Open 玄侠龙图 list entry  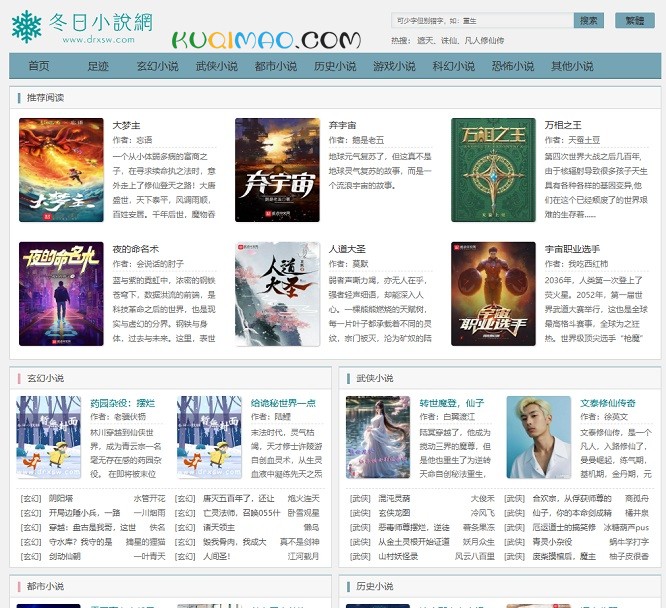(394, 513)
